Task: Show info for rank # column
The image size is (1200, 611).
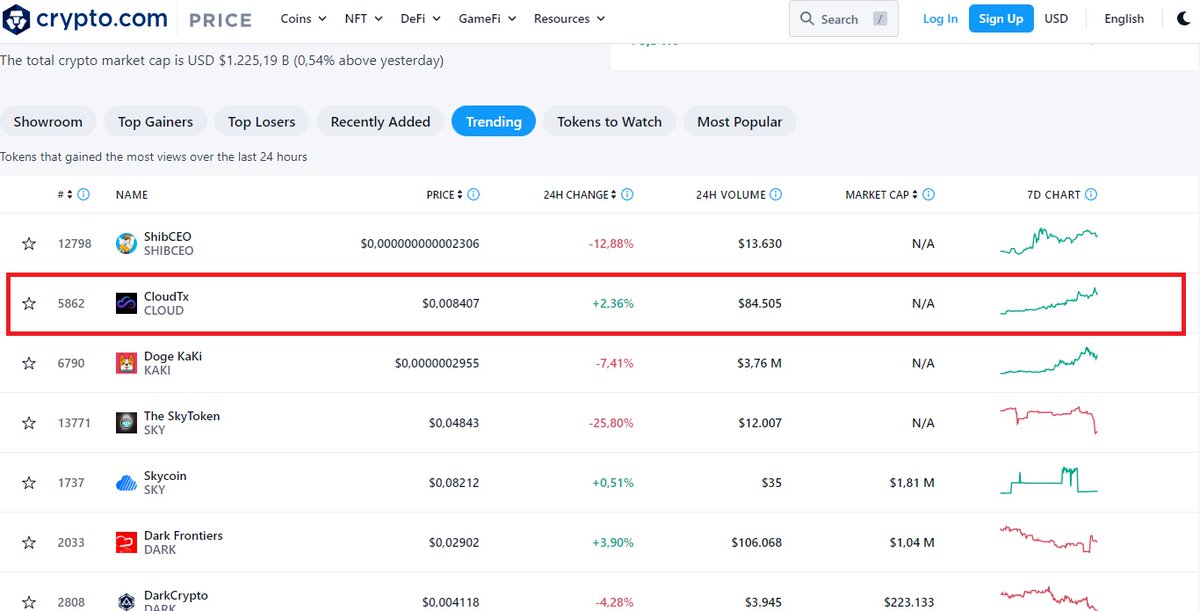Action: click(x=84, y=195)
